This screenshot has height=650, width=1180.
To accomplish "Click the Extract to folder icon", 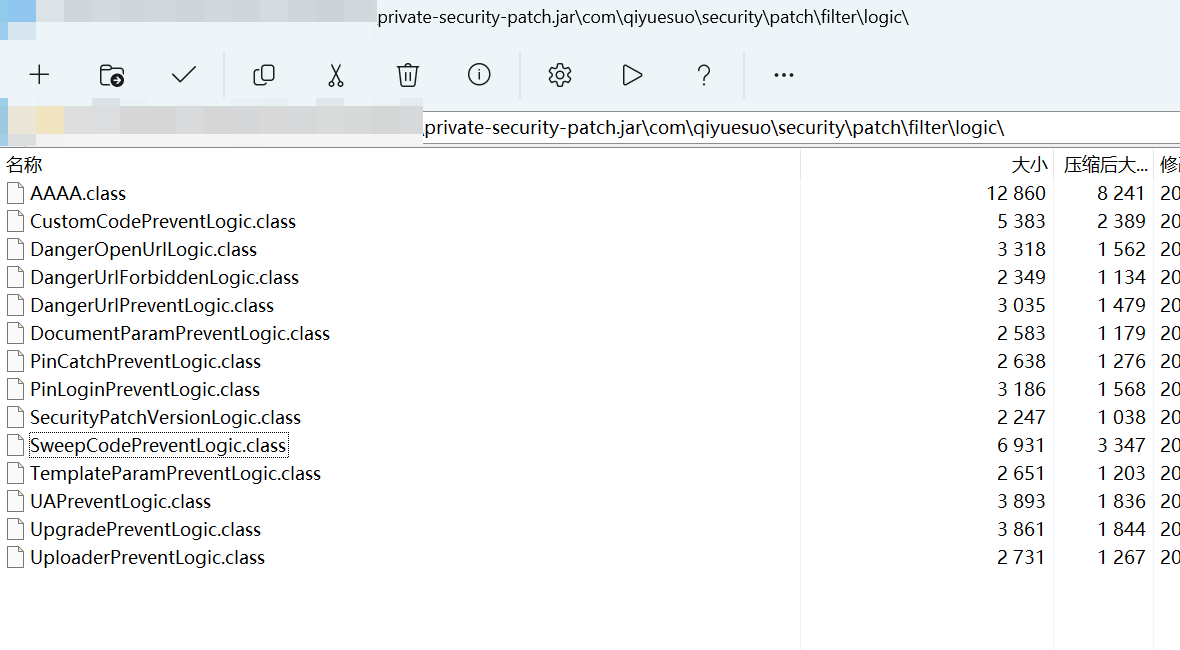I will 111,75.
